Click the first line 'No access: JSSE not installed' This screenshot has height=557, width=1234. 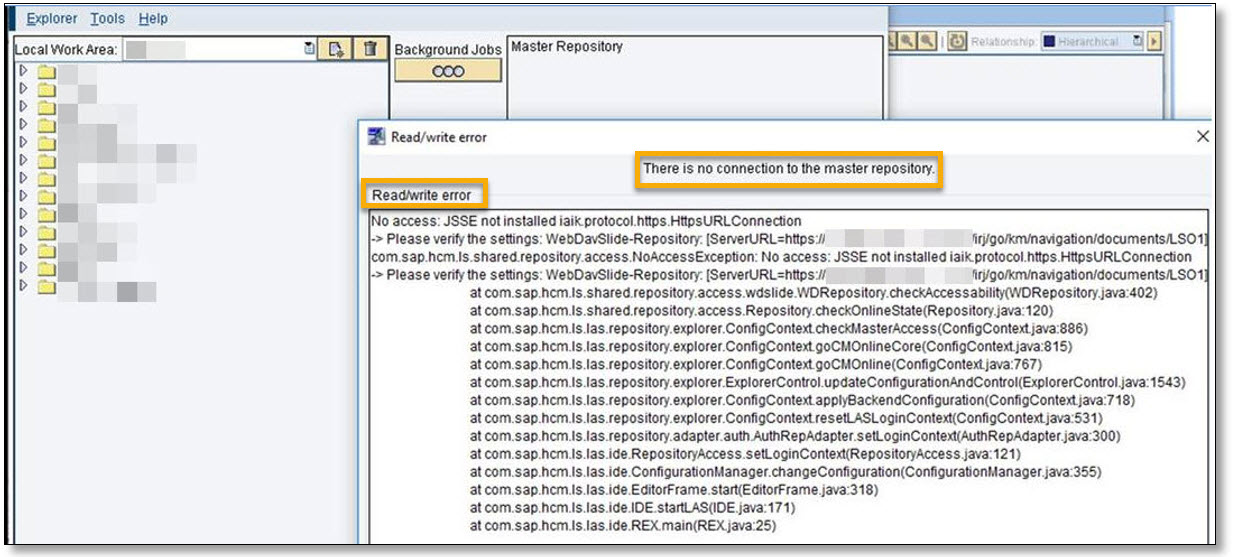pyautogui.click(x=586, y=220)
